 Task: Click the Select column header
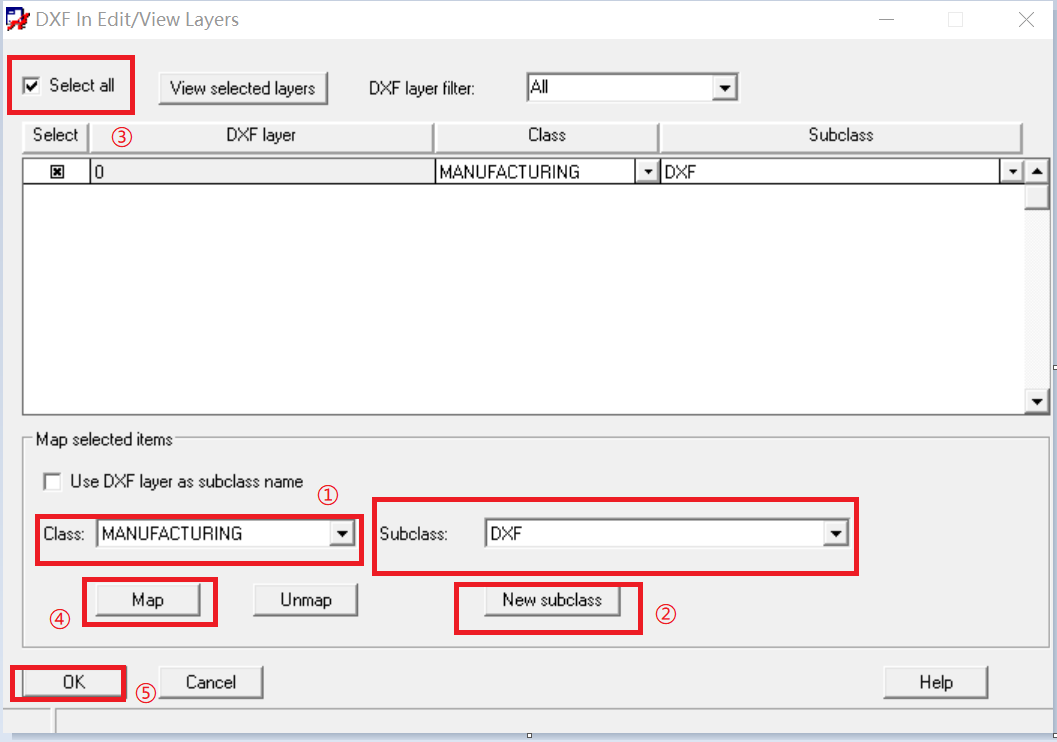point(55,135)
